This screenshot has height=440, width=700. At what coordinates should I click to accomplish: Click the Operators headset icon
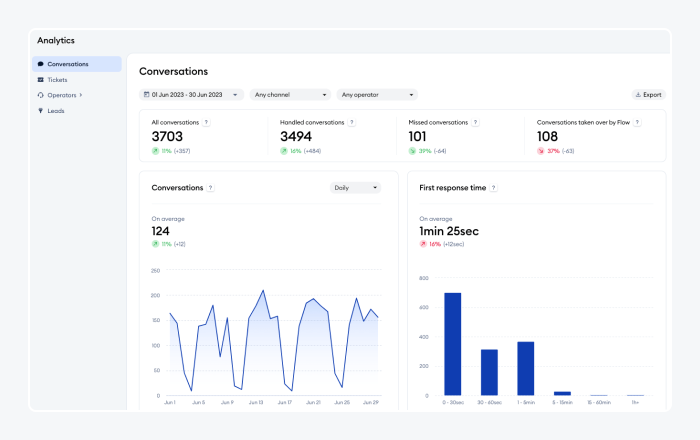click(40, 95)
